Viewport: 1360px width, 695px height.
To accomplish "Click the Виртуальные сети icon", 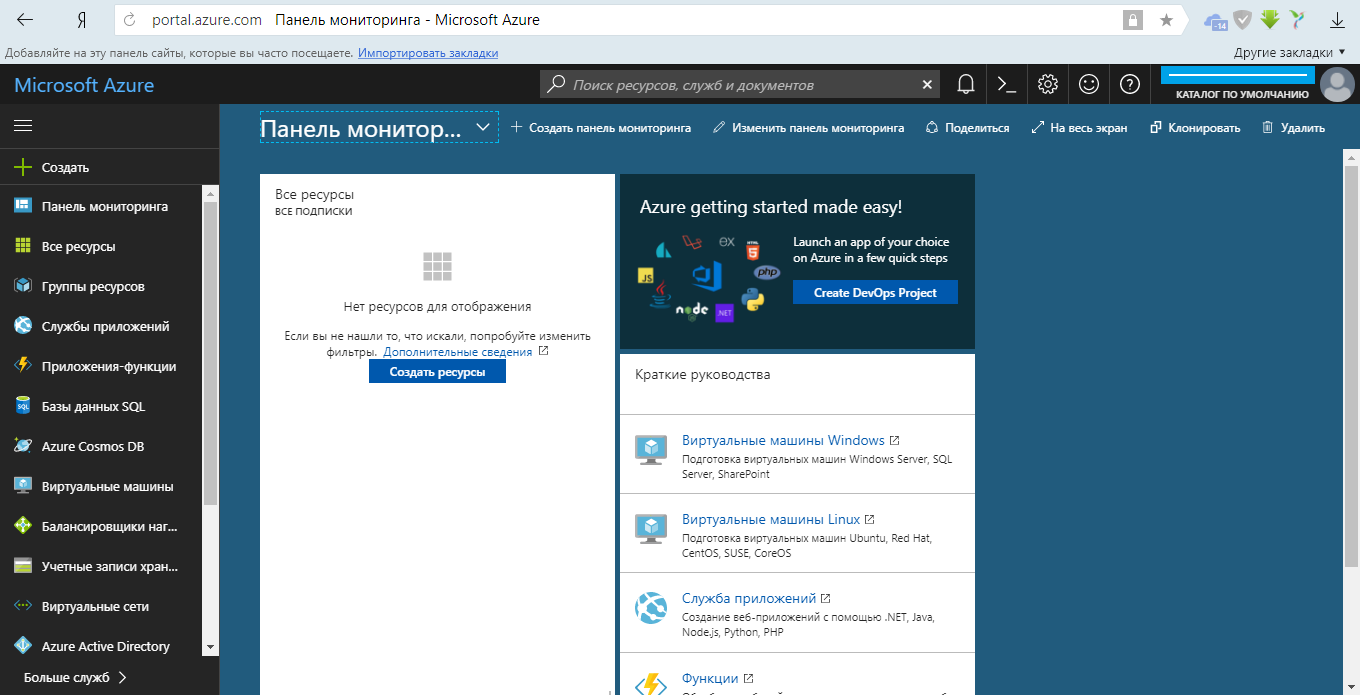I will point(23,606).
